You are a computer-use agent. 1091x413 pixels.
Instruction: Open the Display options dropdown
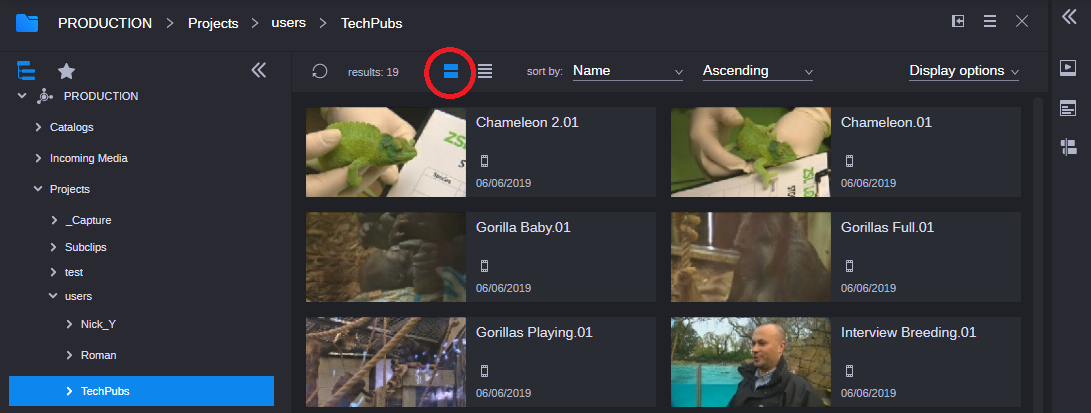pos(963,71)
